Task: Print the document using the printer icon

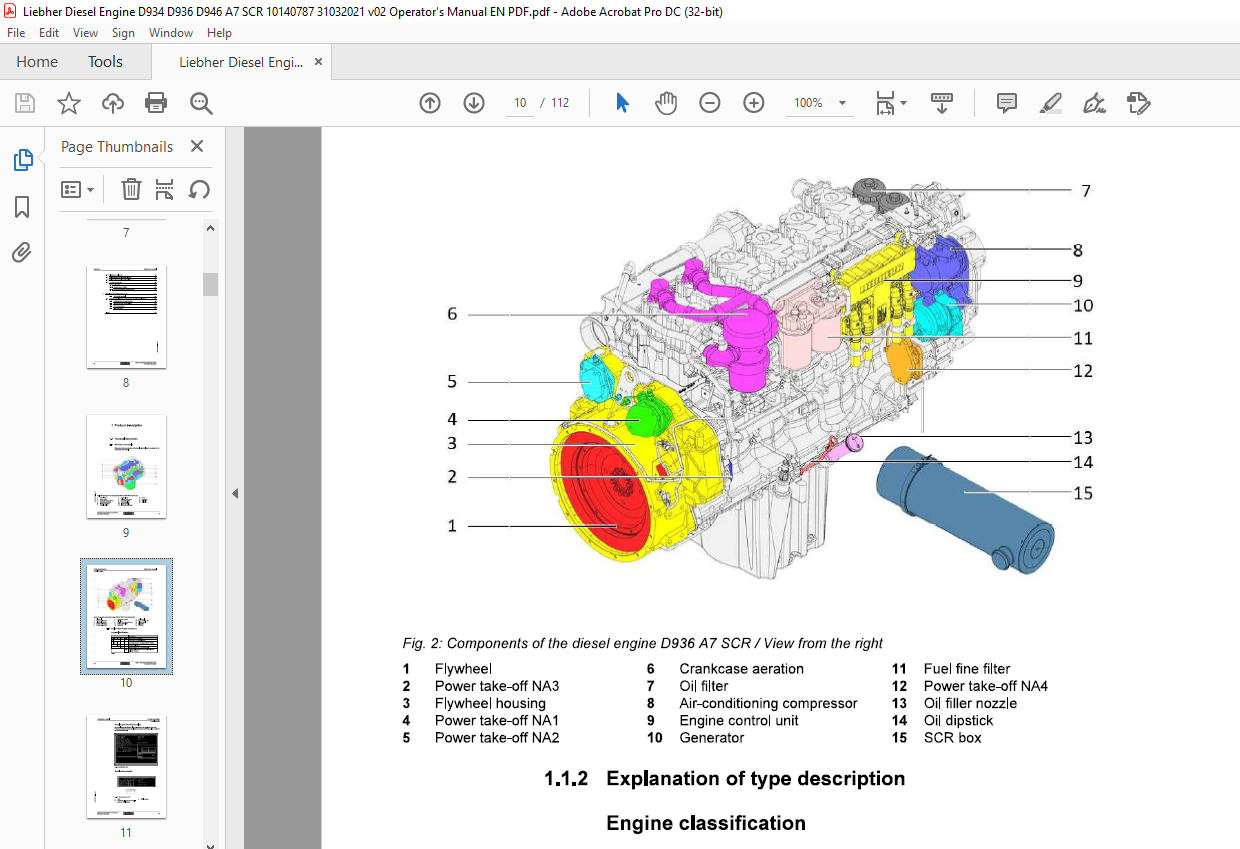Action: pos(156,103)
